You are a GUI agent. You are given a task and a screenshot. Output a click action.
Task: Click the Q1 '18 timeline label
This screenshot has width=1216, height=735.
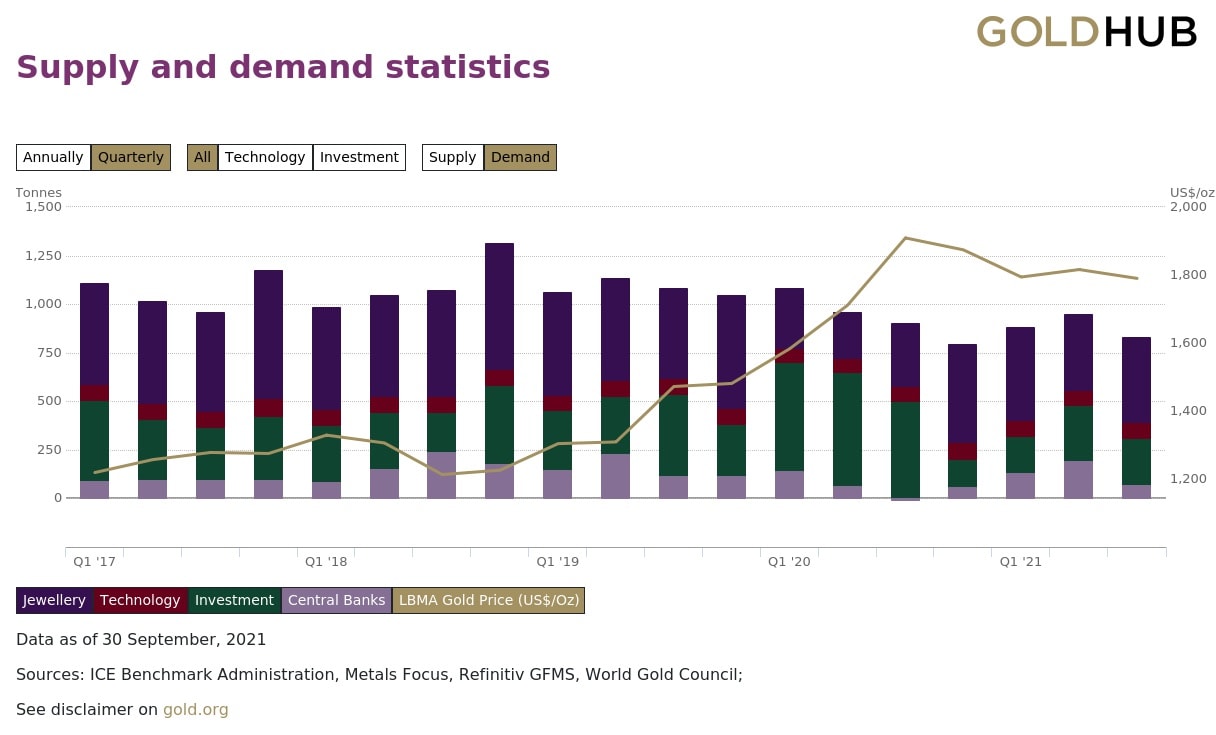[326, 562]
